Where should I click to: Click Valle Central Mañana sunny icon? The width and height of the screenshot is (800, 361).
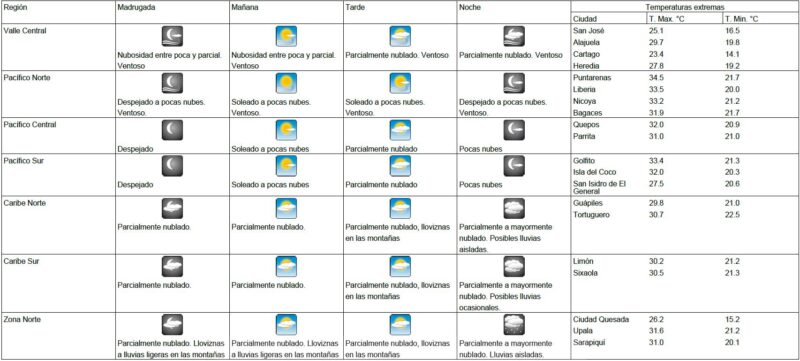tap(286, 36)
